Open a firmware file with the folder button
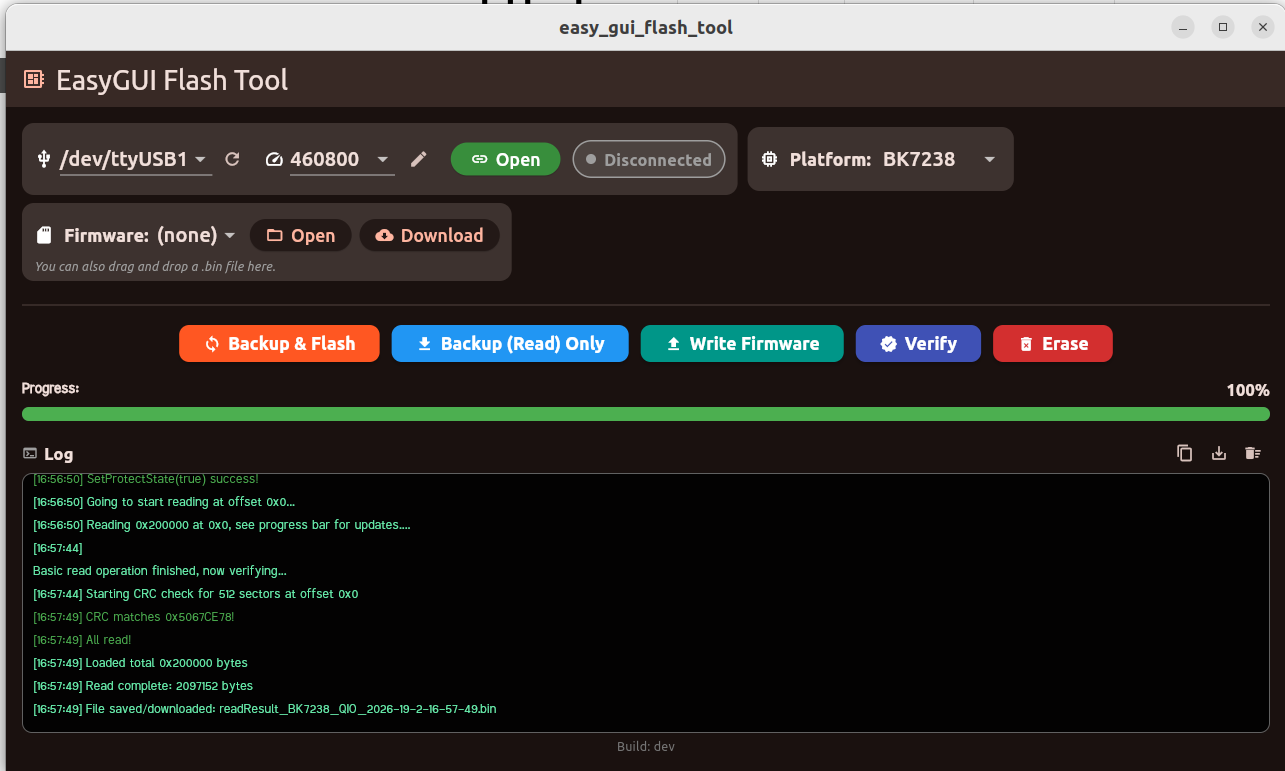 [x=300, y=236]
